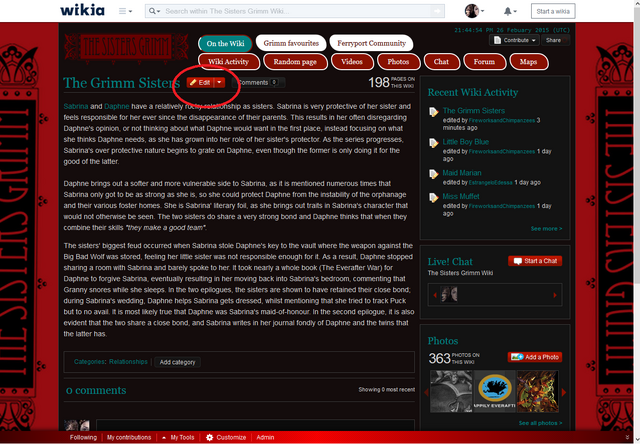The height and width of the screenshot is (444, 640).
Task: Expand the Edit button dropdown arrow
Action: [x=220, y=82]
